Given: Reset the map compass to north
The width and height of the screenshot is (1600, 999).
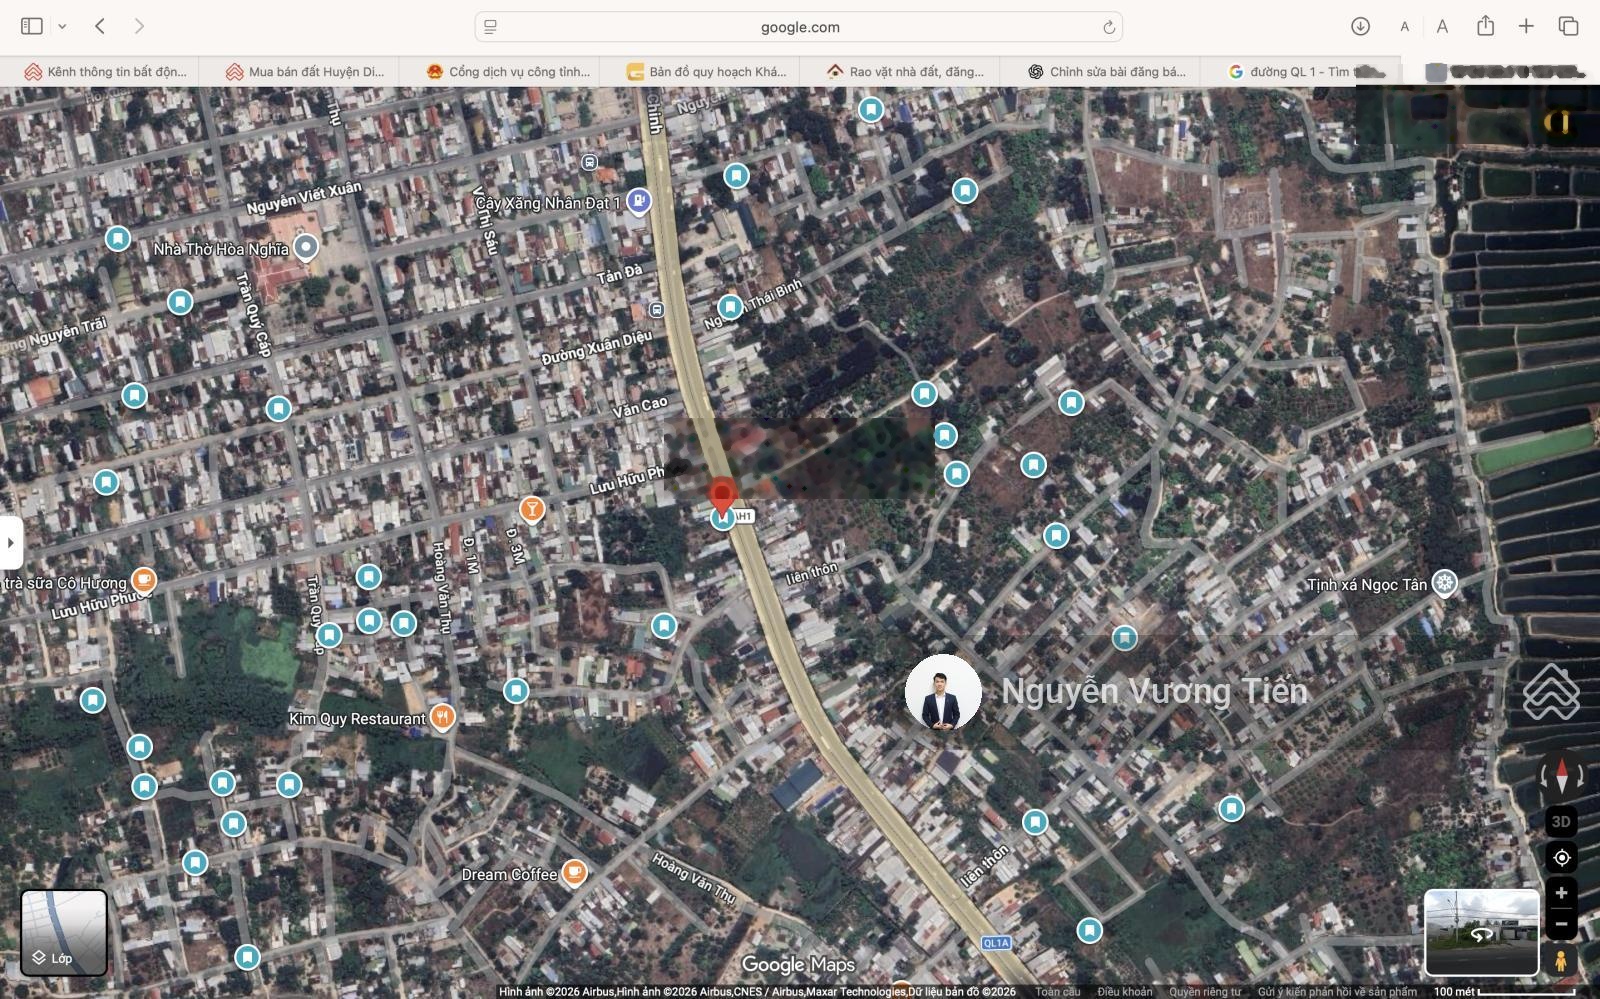Looking at the screenshot, I should [x=1561, y=775].
